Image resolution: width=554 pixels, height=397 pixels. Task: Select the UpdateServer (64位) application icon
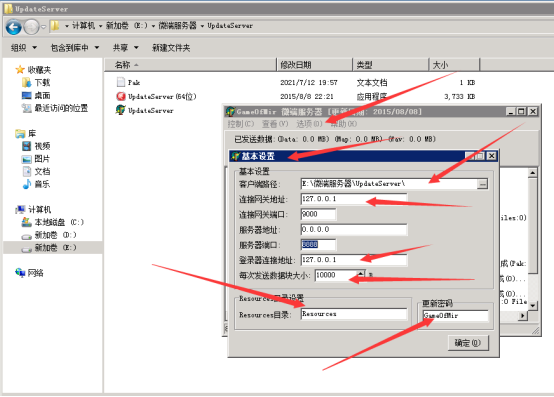(x=121, y=96)
